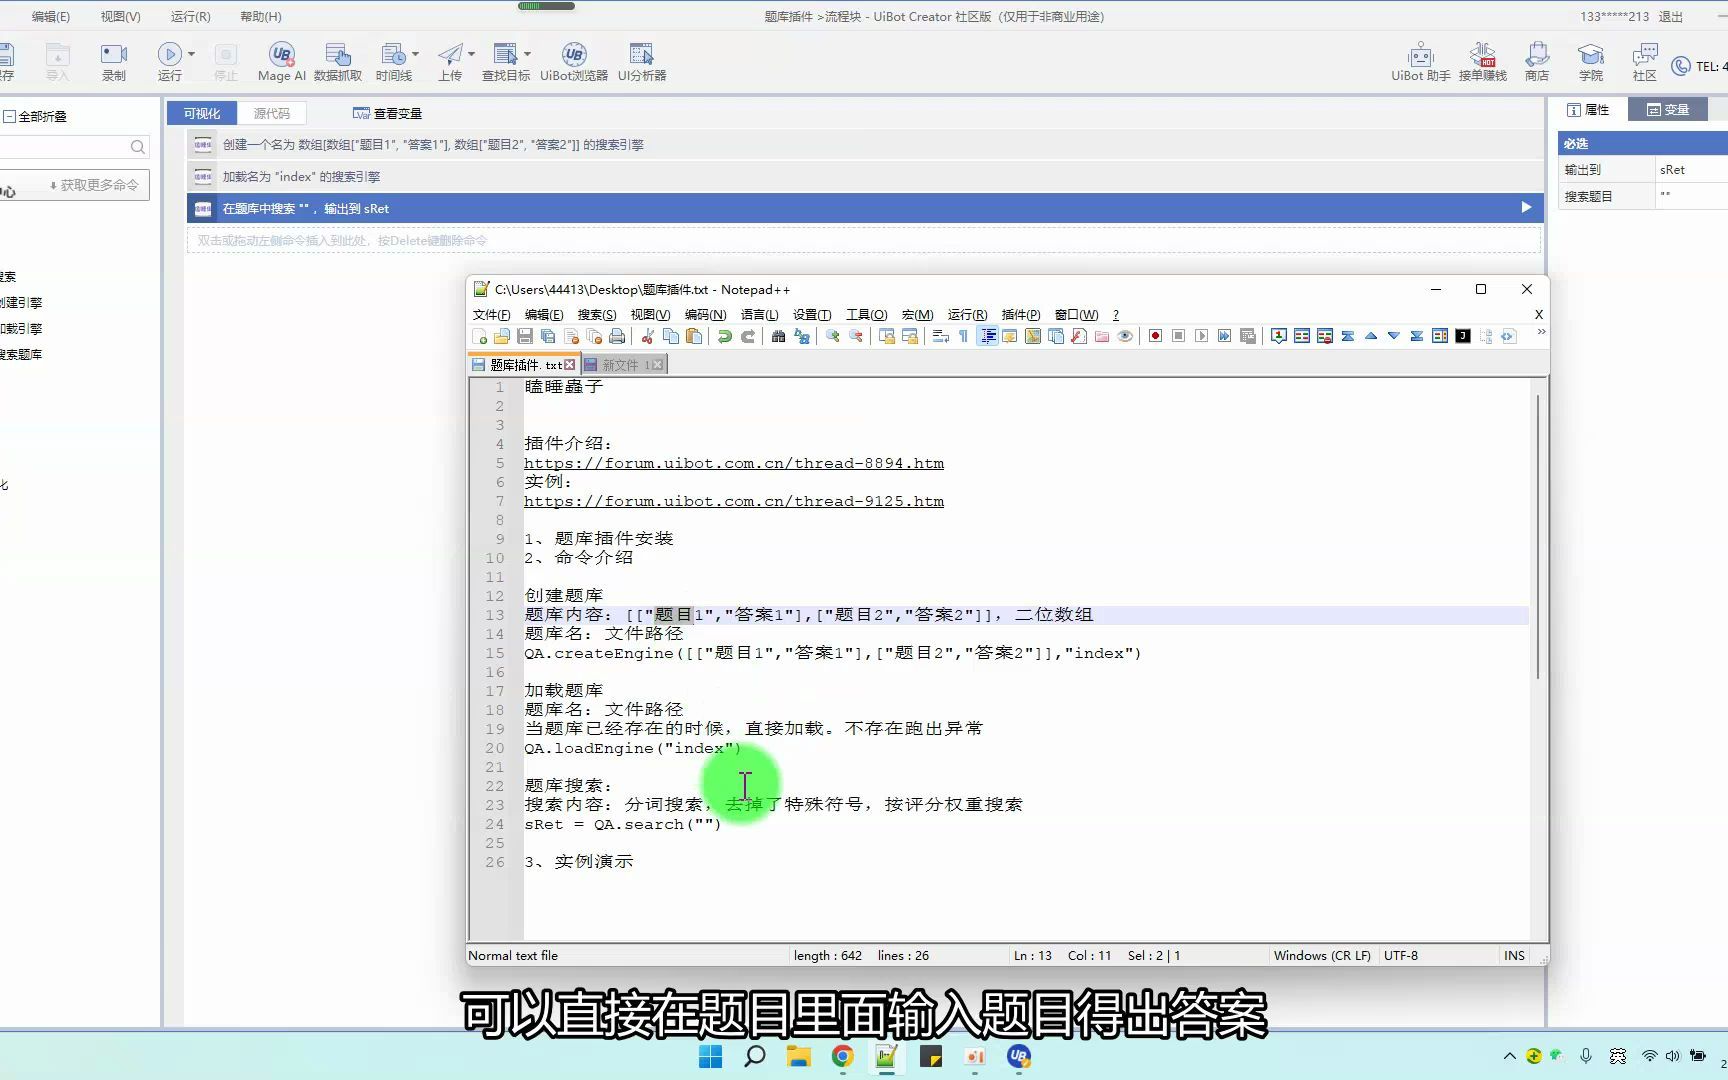Open the 接单赚钱 icon
Screen dimensions: 1728x1080
[1482, 62]
